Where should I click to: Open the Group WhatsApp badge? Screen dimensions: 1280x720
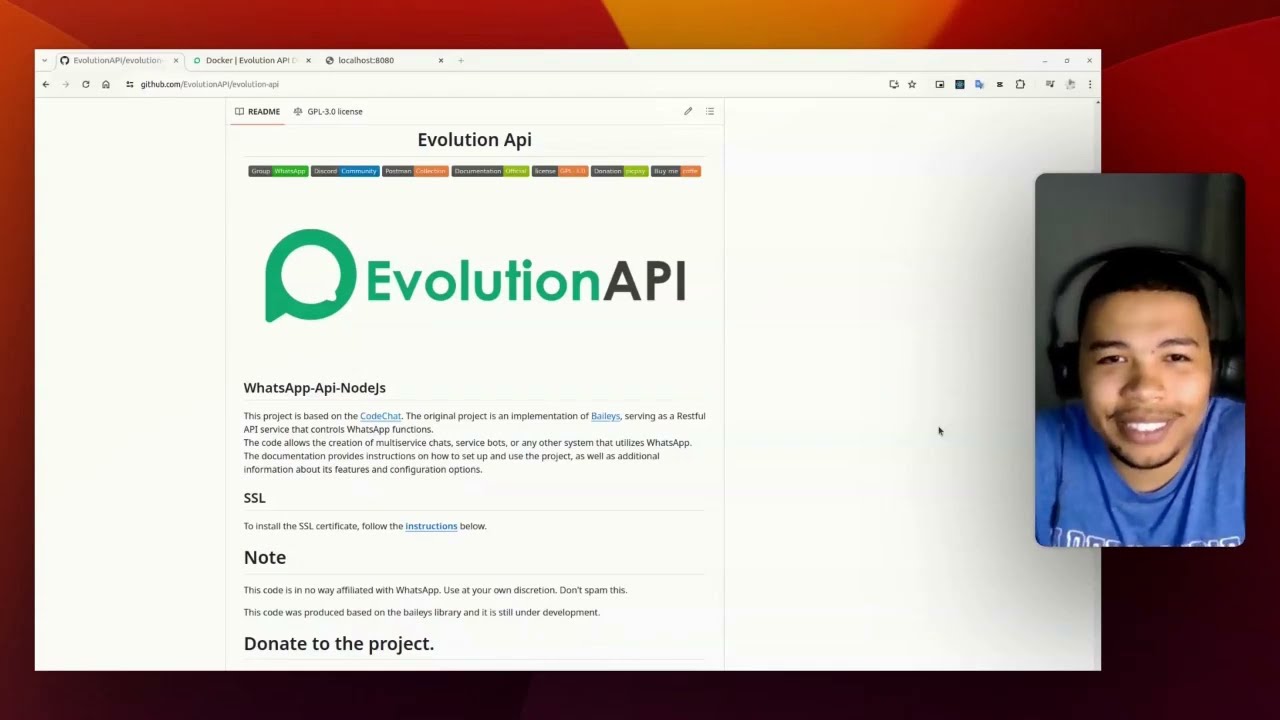pyautogui.click(x=278, y=171)
